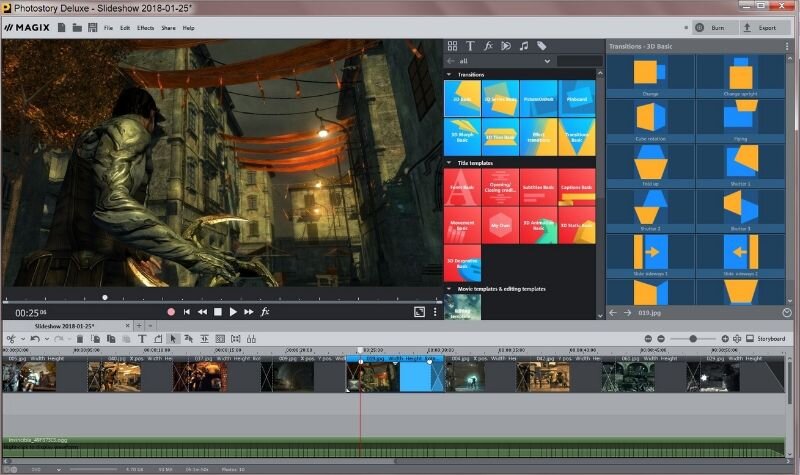Viewport: 800px width, 475px height.
Task: Open the templates grid view icon
Action: [x=452, y=46]
